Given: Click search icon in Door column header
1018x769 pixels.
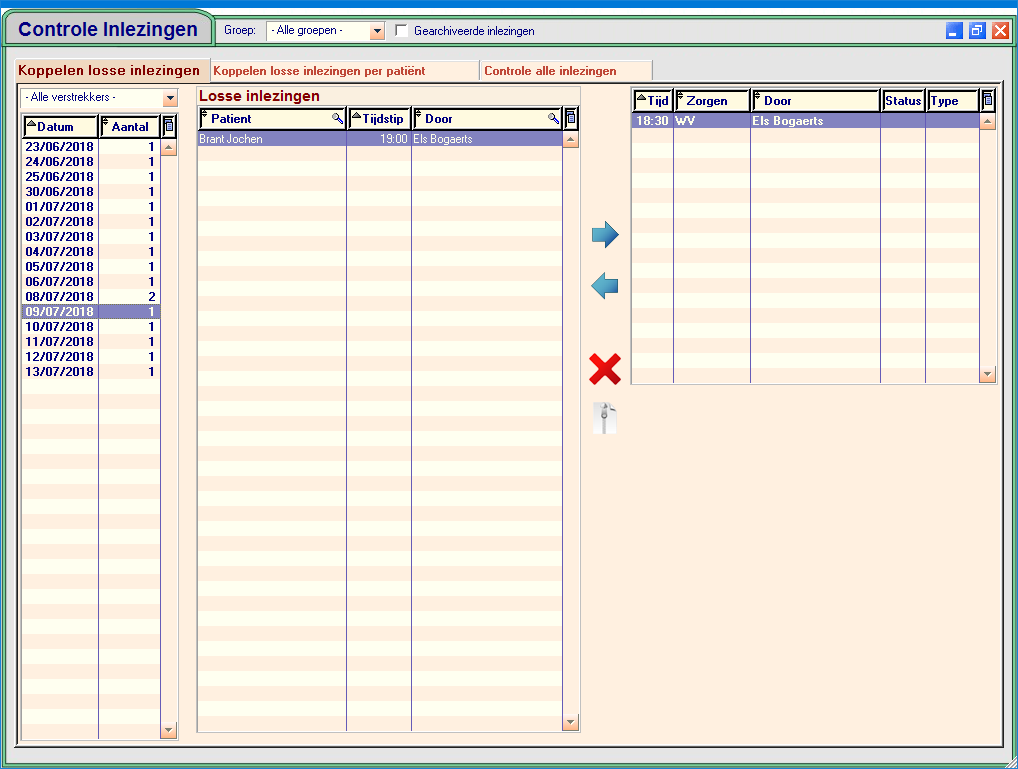Looking at the screenshot, I should click(553, 119).
